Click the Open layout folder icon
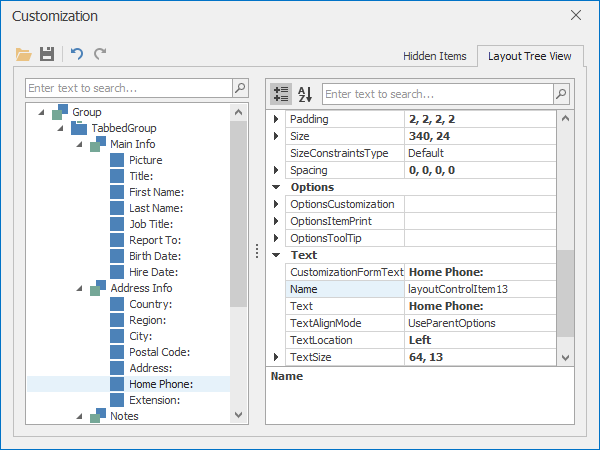600x450 pixels. tap(24, 54)
